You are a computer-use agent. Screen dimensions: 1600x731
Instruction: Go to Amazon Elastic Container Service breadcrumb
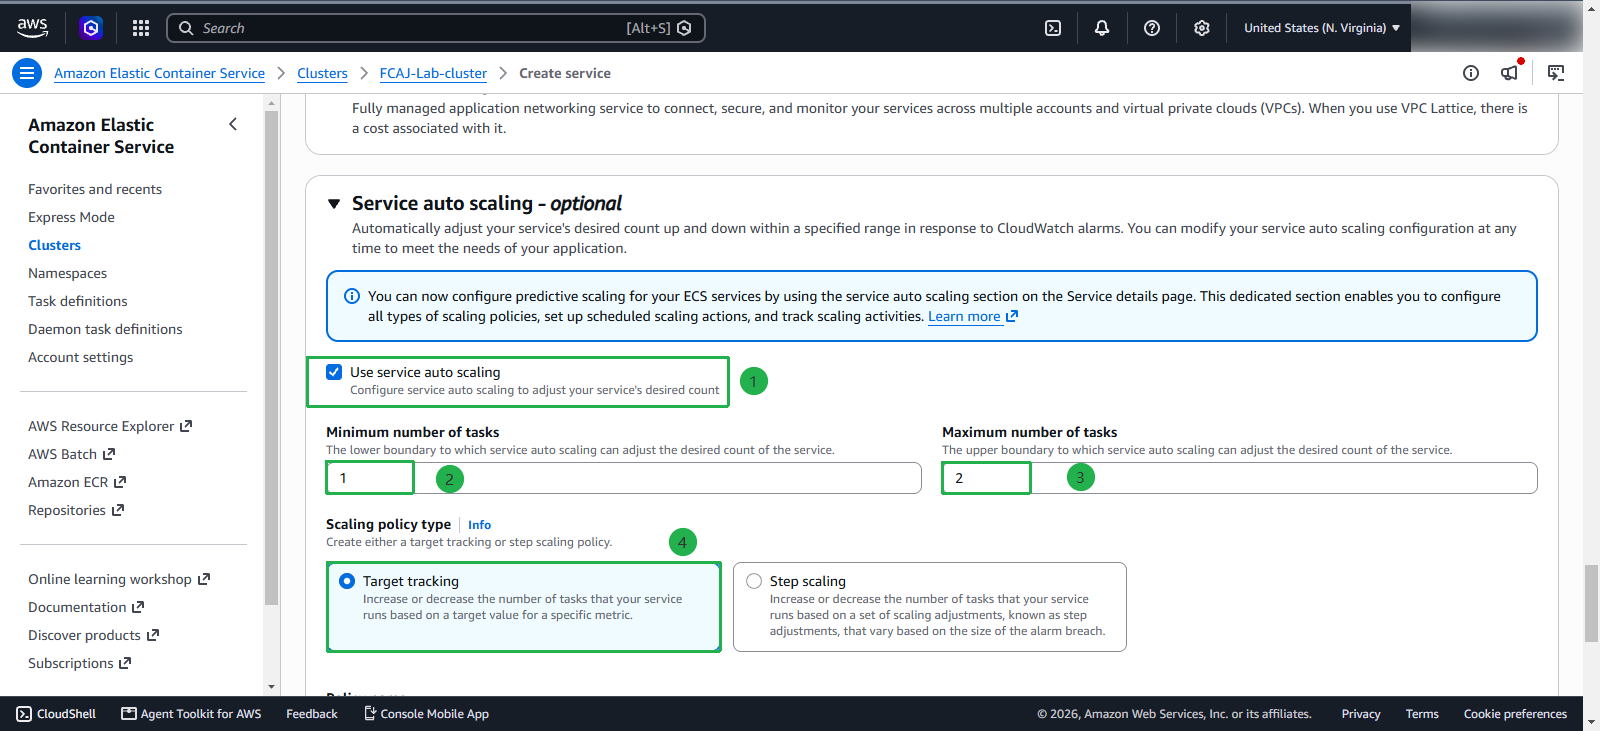coord(159,73)
